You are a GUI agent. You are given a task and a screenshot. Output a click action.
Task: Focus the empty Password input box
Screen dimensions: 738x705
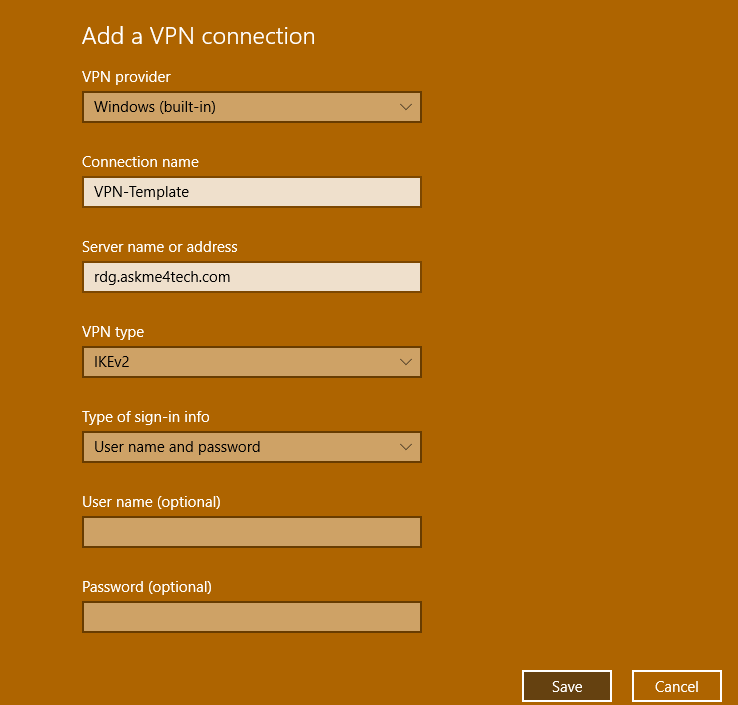point(251,617)
